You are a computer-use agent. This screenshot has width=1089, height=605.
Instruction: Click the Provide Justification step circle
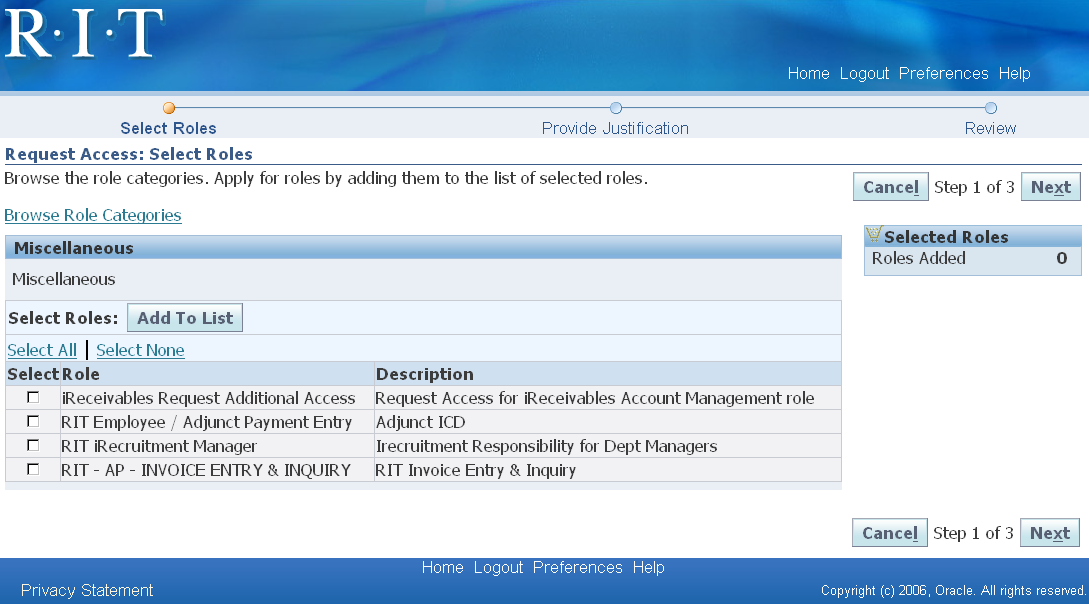point(616,108)
